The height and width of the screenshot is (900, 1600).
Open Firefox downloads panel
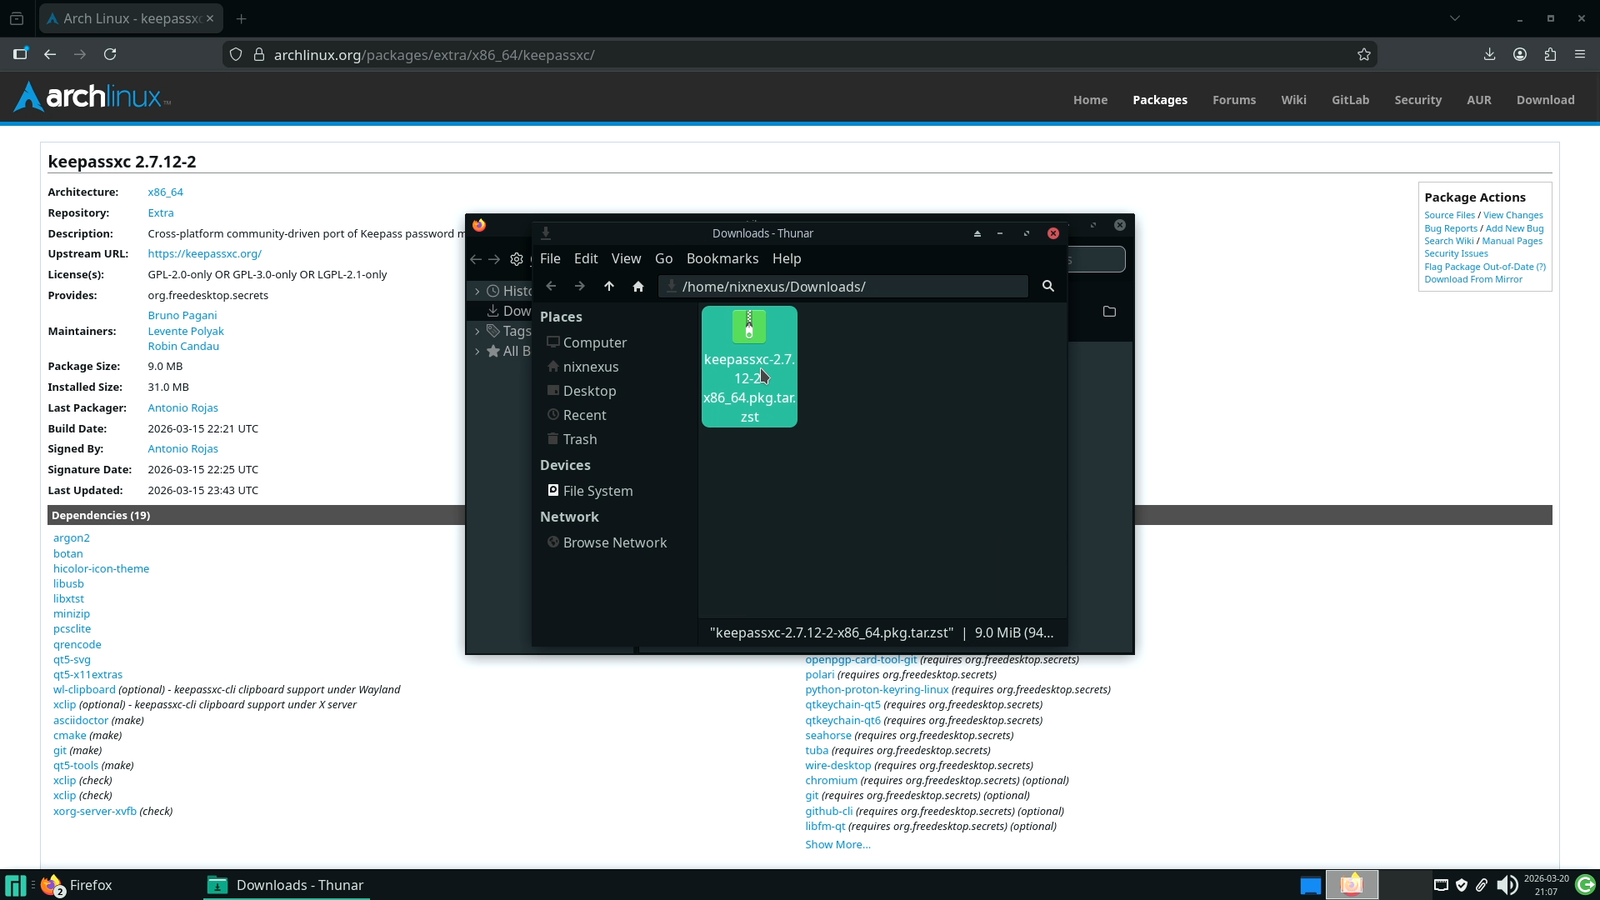click(x=1489, y=54)
